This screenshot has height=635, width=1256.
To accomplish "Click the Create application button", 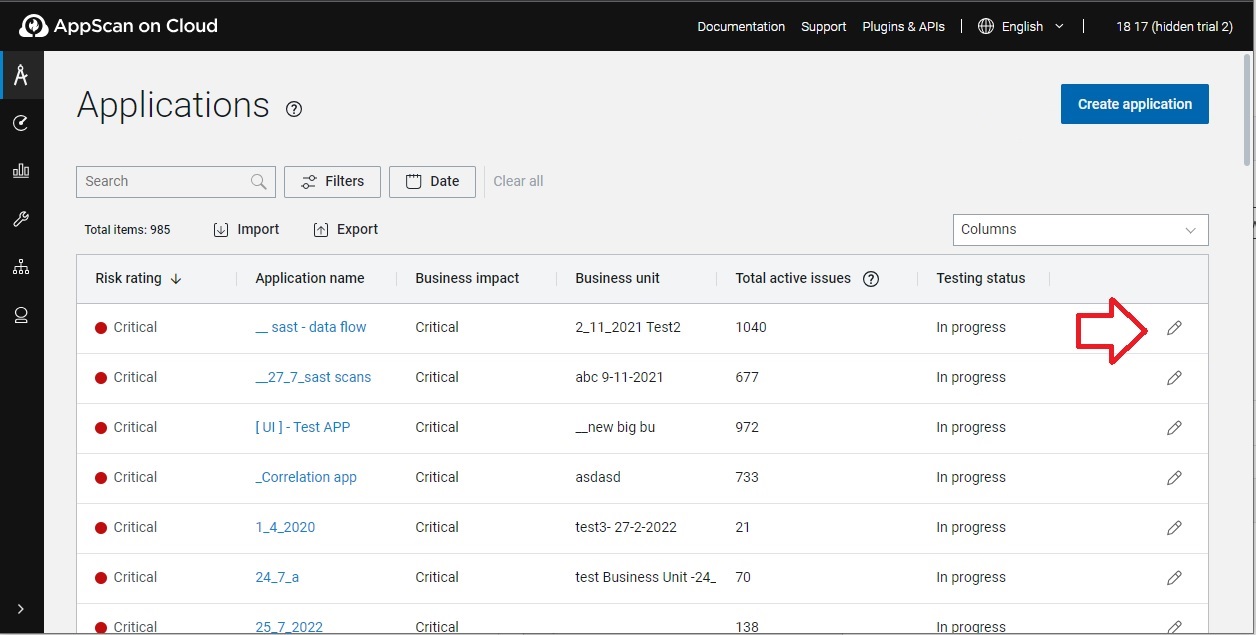I will [1134, 104].
